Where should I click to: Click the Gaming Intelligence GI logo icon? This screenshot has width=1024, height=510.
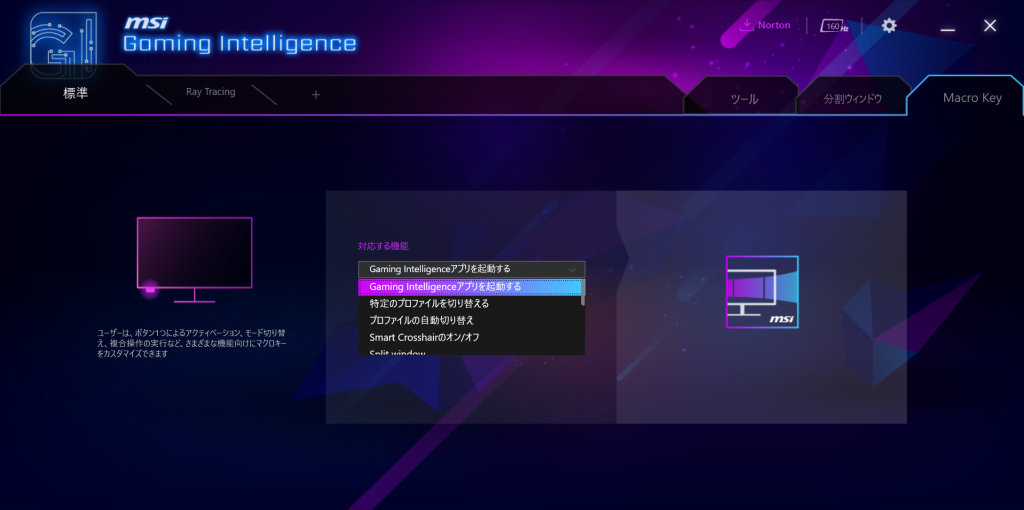[64, 44]
